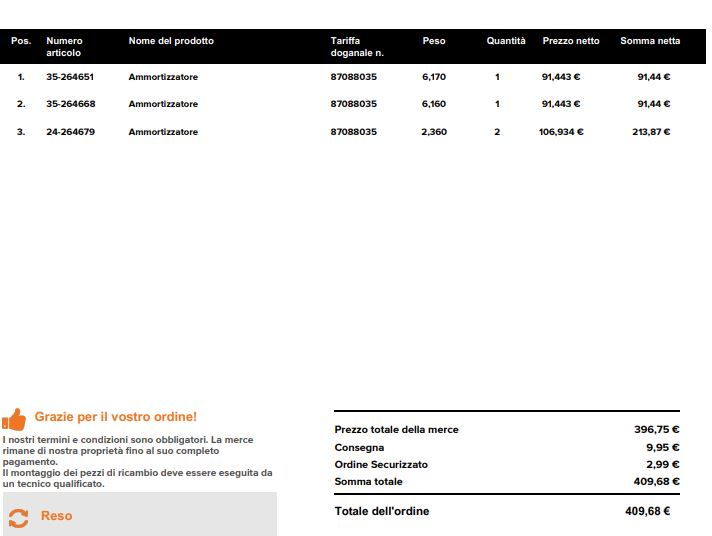Select weight value 6,160
The width and height of the screenshot is (712, 536).
point(434,104)
